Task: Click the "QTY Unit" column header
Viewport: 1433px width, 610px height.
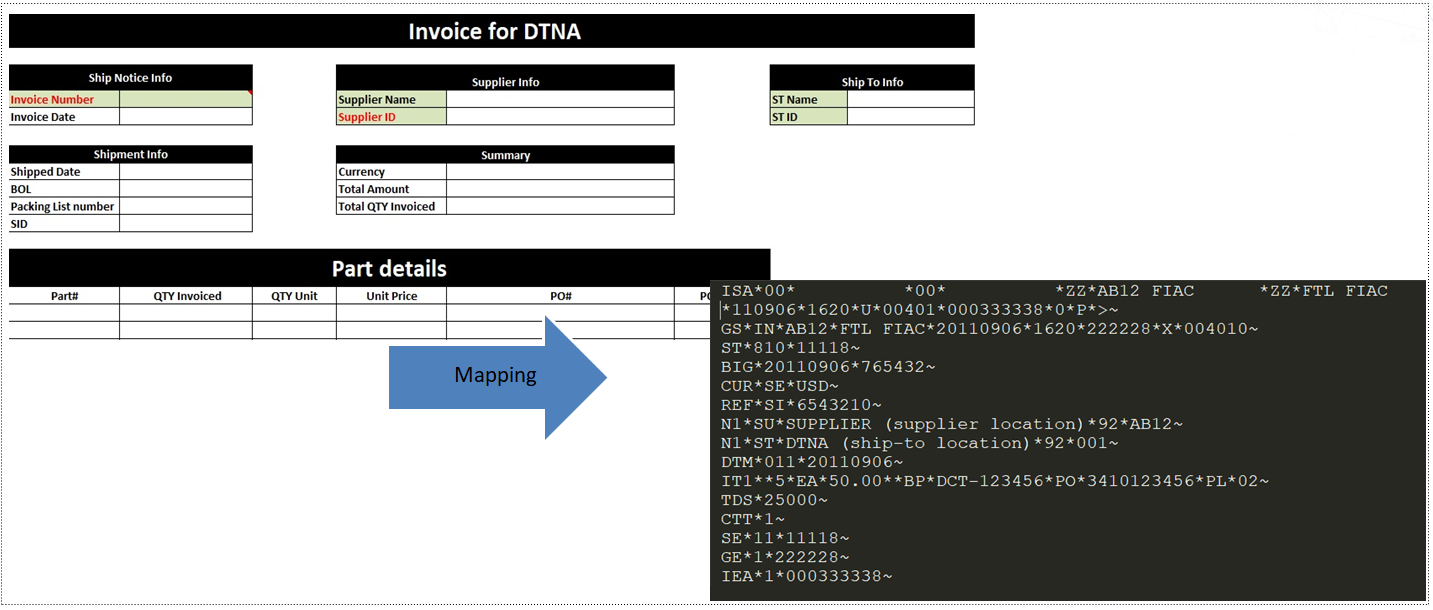Action: [x=294, y=296]
